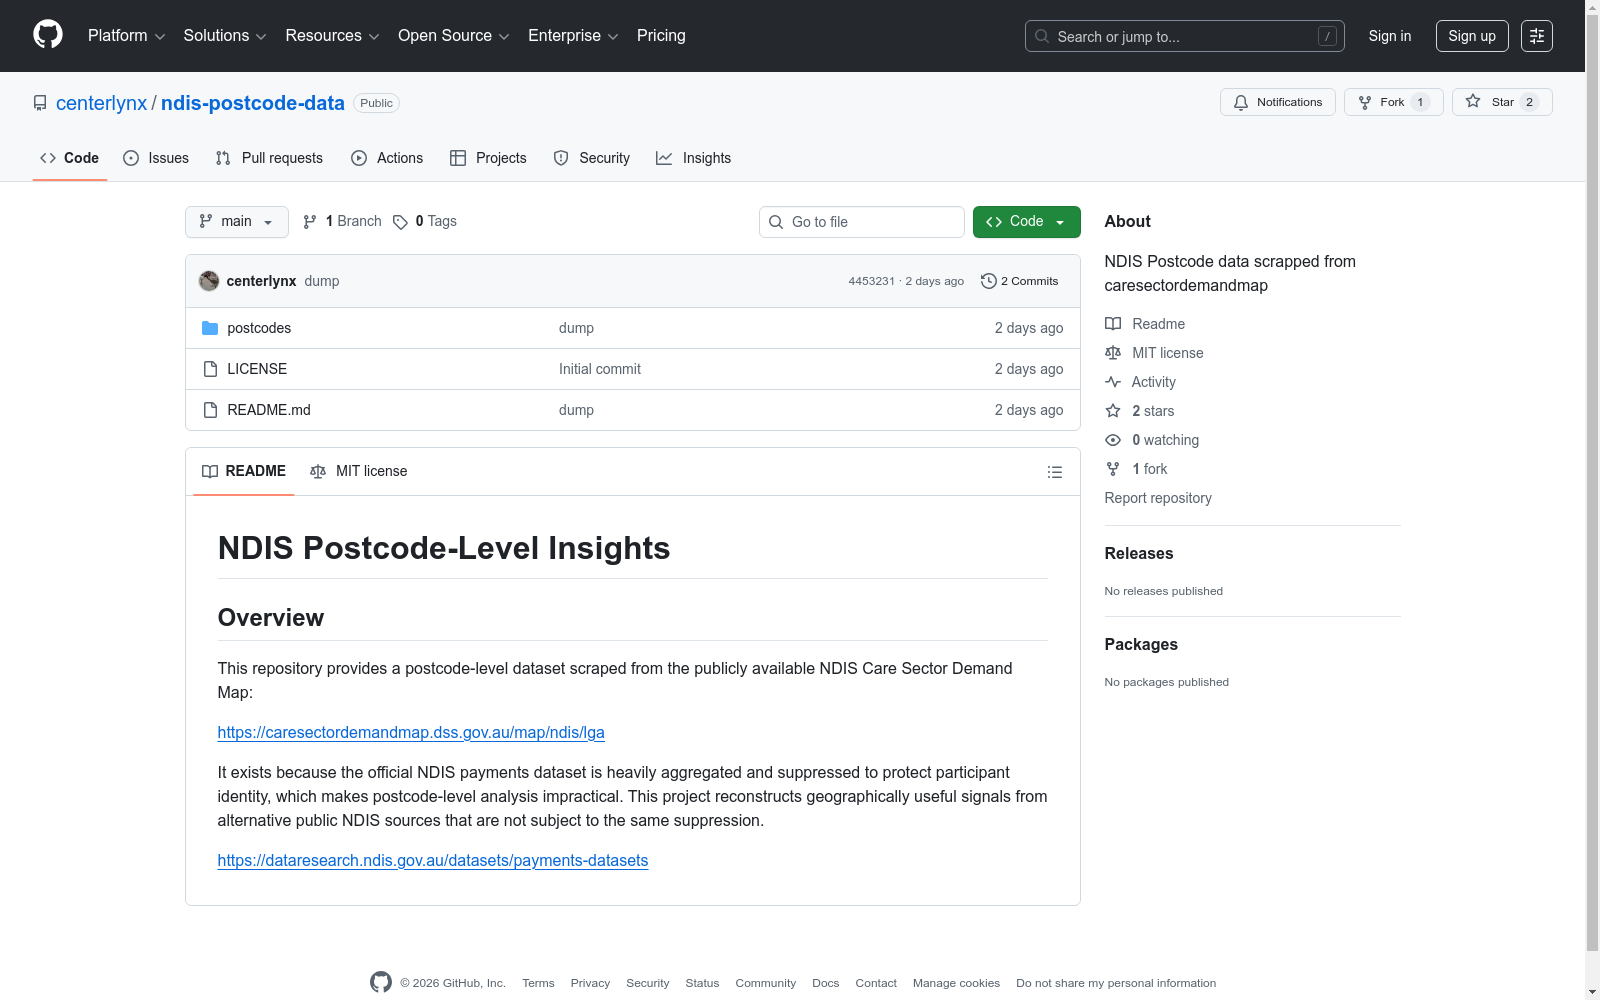Open the command palette icon button
Screen dimensions: 1600x1000
pyautogui.click(x=1537, y=36)
